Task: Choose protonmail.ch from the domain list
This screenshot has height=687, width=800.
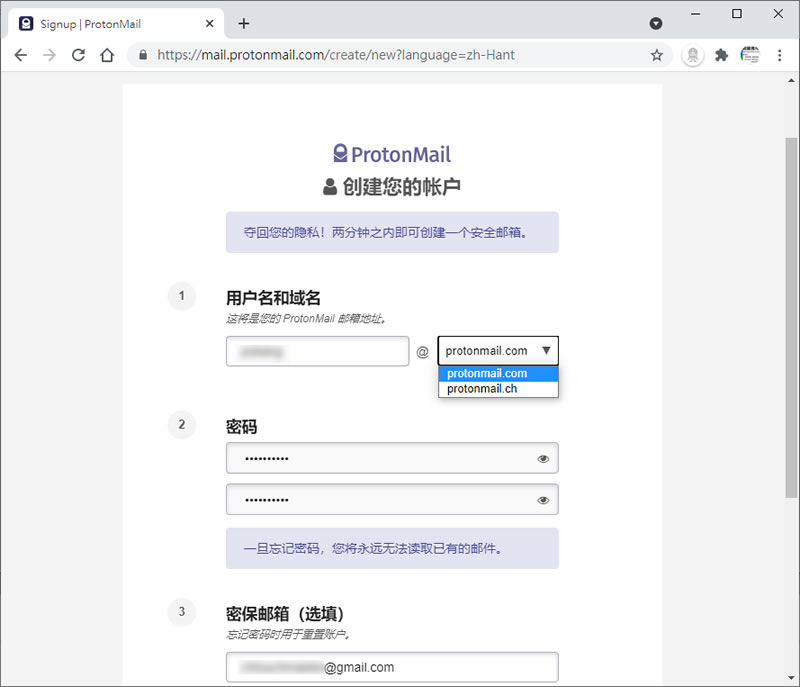Action: click(x=498, y=389)
